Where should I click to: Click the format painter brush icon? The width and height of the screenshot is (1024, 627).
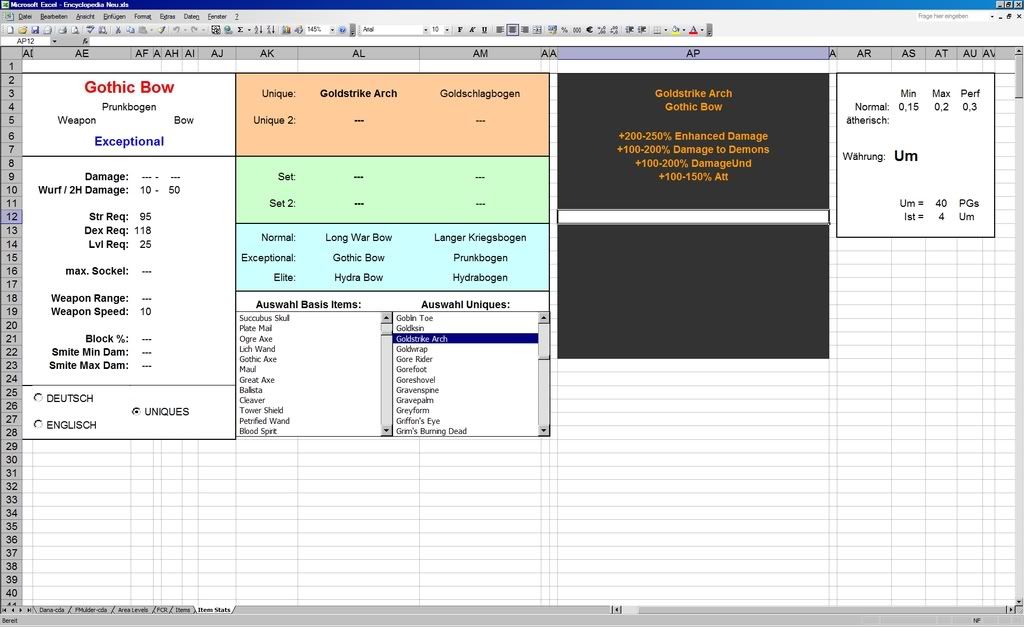[x=161, y=29]
